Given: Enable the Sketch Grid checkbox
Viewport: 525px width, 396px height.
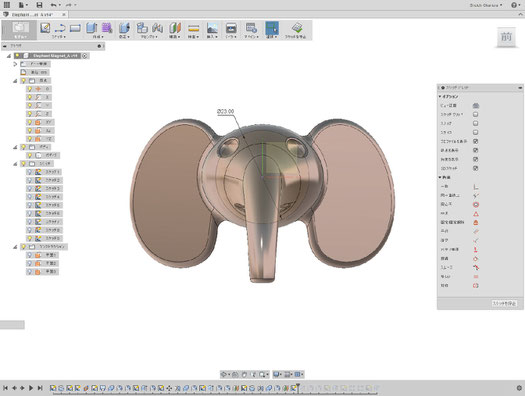Looking at the screenshot, I should pyautogui.click(x=475, y=114).
